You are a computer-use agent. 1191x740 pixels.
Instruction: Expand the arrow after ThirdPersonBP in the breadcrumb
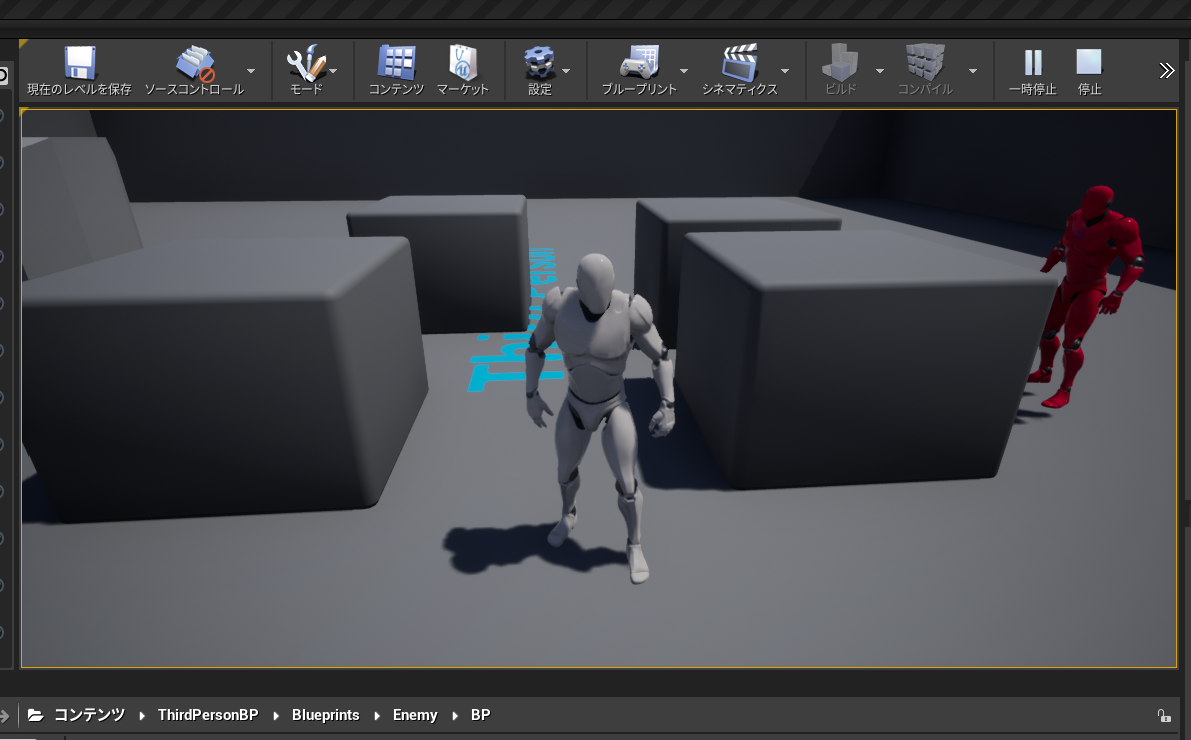pos(276,716)
